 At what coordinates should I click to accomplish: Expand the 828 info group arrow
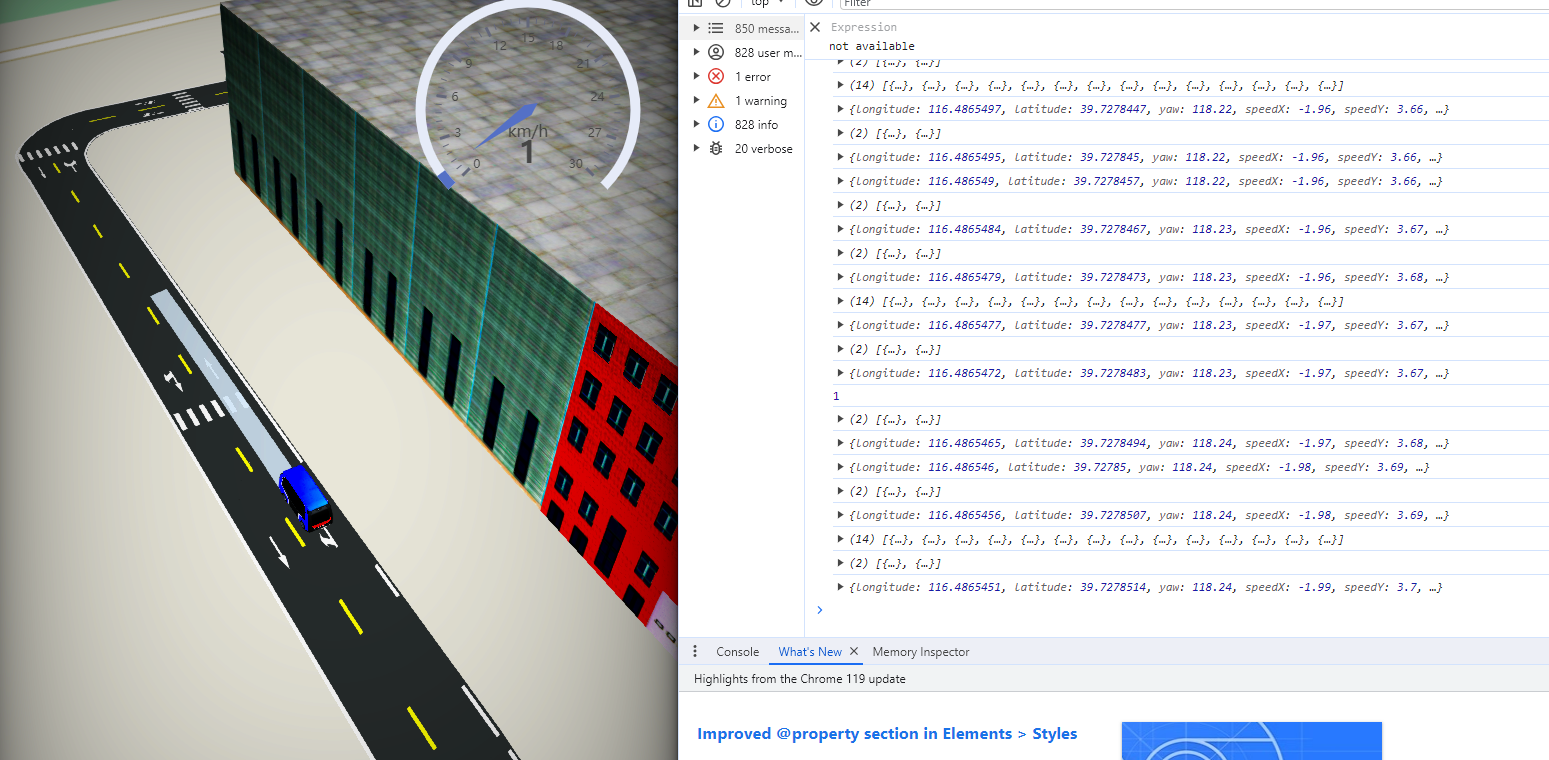[x=697, y=124]
